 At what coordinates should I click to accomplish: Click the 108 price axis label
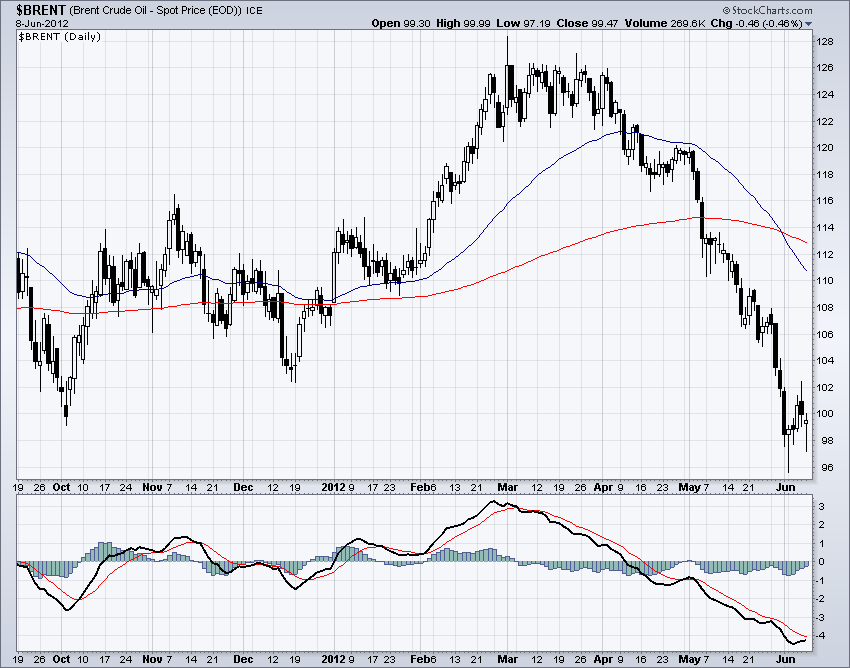coord(825,307)
